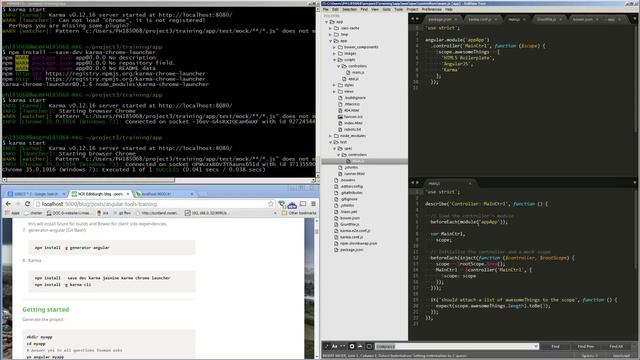Collapse the scripts folder
The width and height of the screenshot is (640, 360).
click(335, 60)
